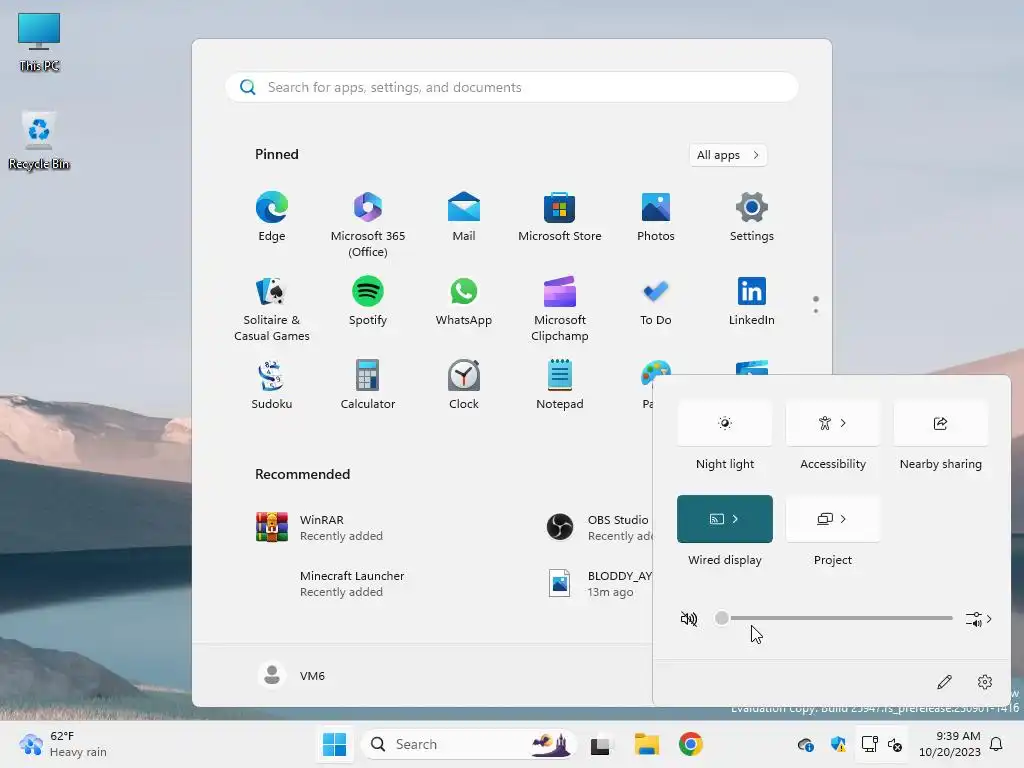Open sound output selector beside volume slider
Viewport: 1024px width, 768px height.
(x=978, y=618)
